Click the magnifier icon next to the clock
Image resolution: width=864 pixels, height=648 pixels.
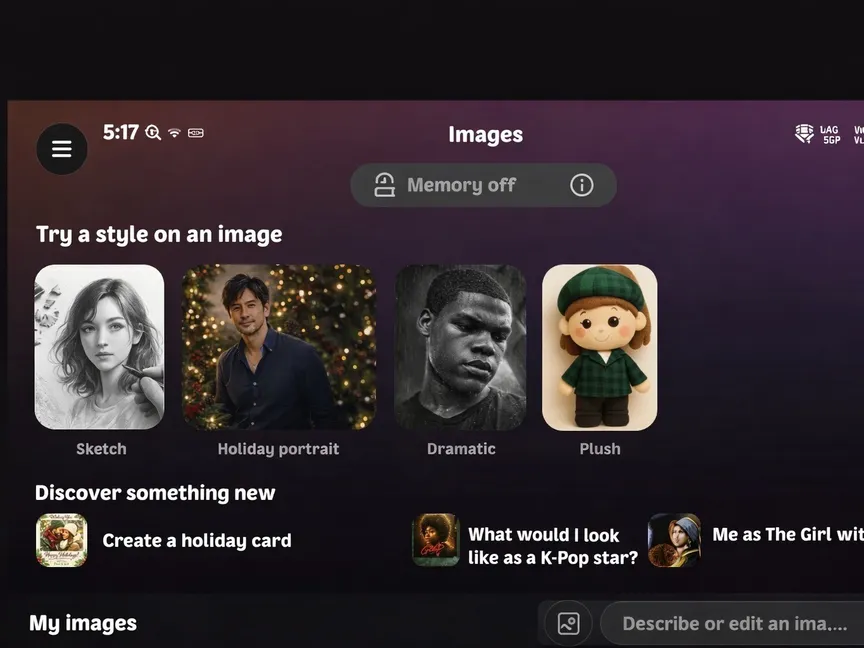point(153,133)
